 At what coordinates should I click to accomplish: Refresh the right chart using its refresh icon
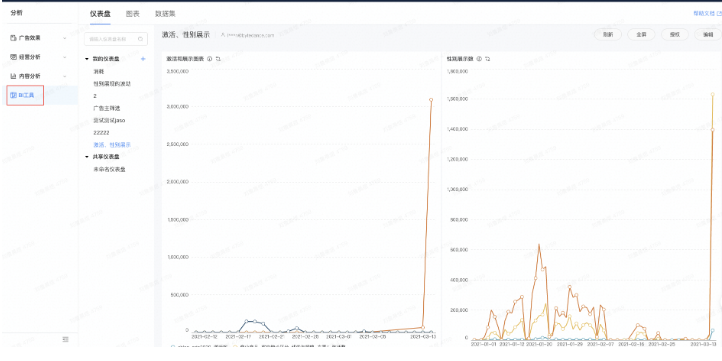pos(488,59)
